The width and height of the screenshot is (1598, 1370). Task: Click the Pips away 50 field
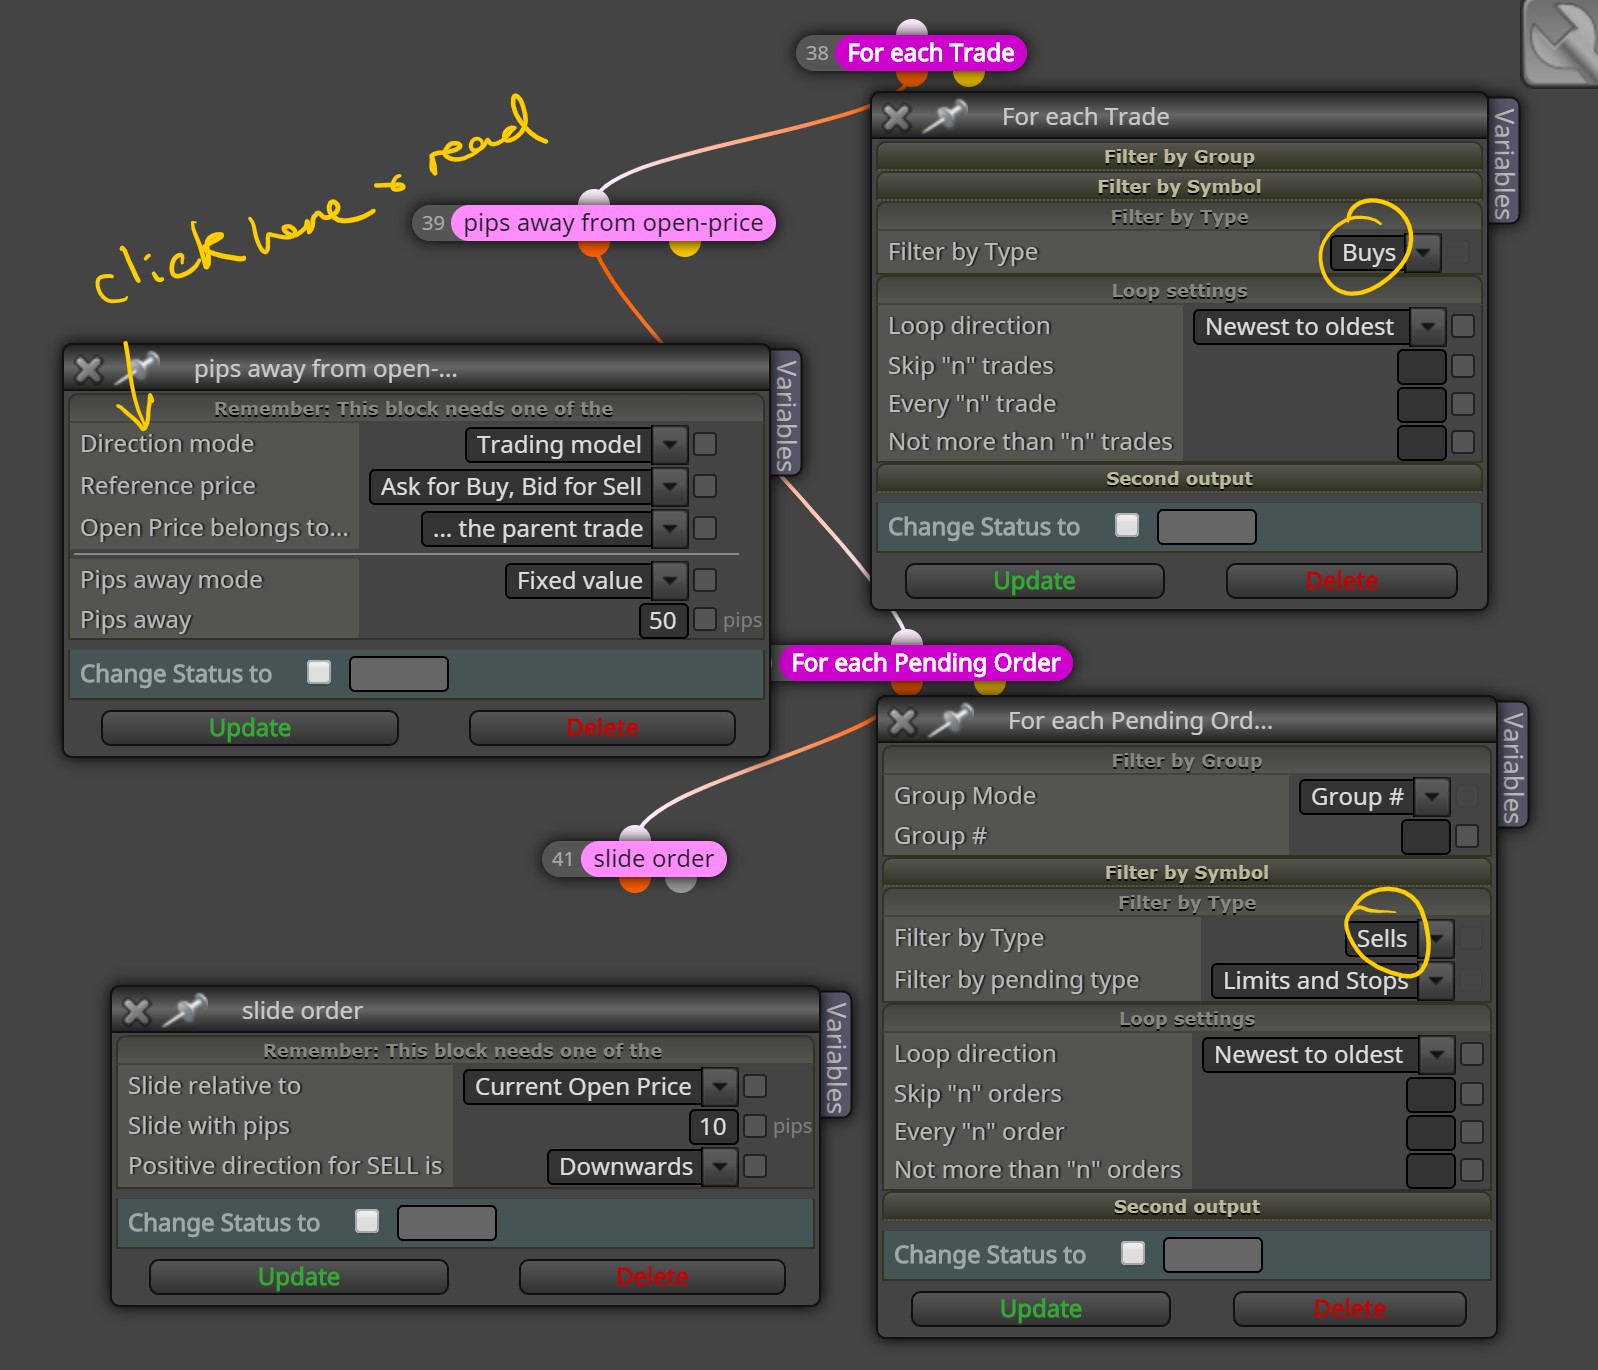(663, 621)
